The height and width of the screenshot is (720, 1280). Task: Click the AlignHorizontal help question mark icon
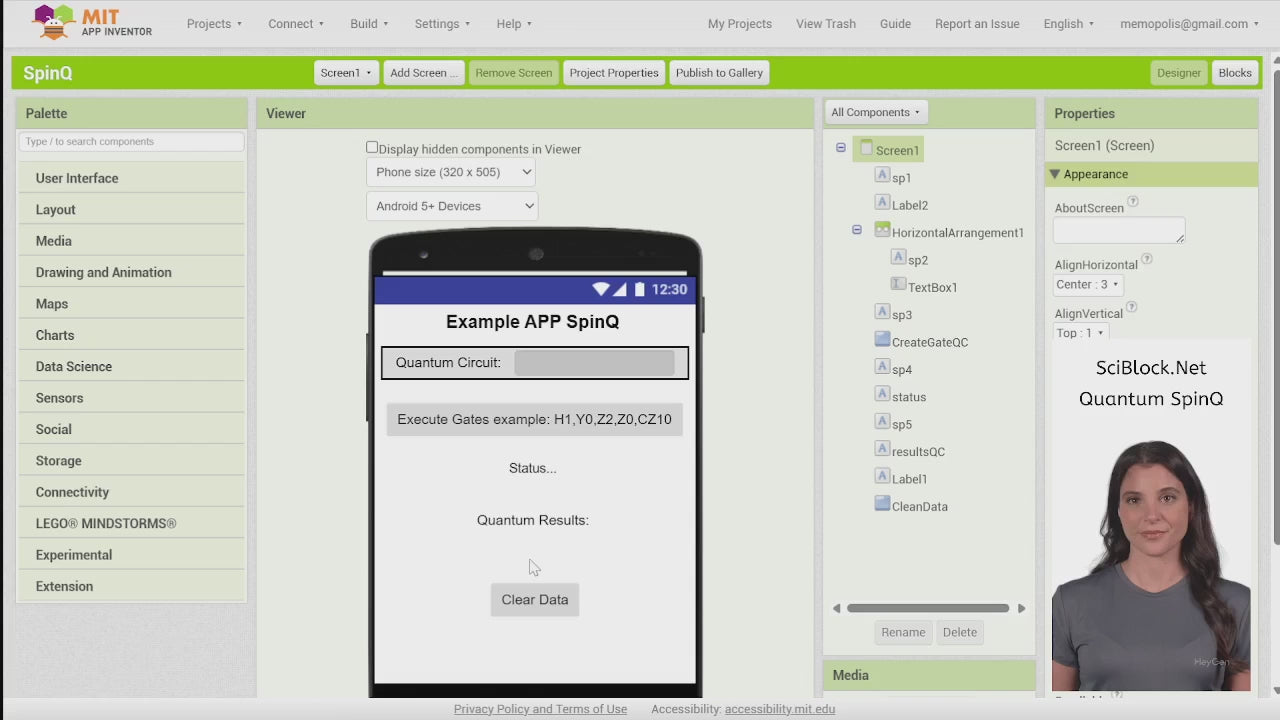point(1147,260)
